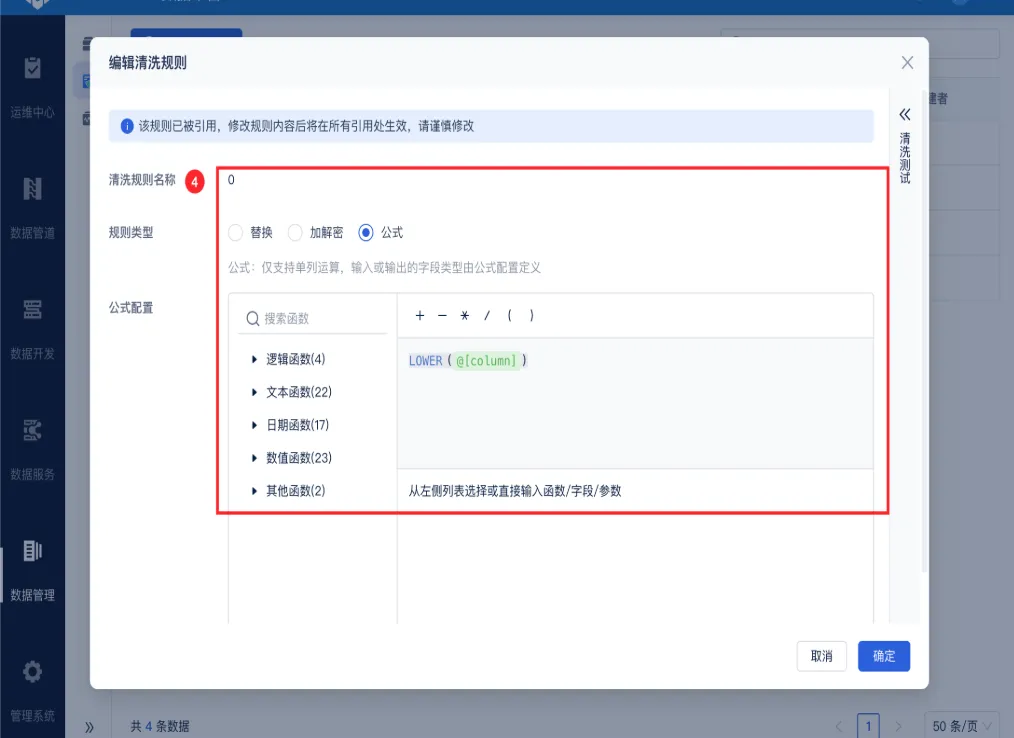
Task: Click 取消 button
Action: pos(821,656)
